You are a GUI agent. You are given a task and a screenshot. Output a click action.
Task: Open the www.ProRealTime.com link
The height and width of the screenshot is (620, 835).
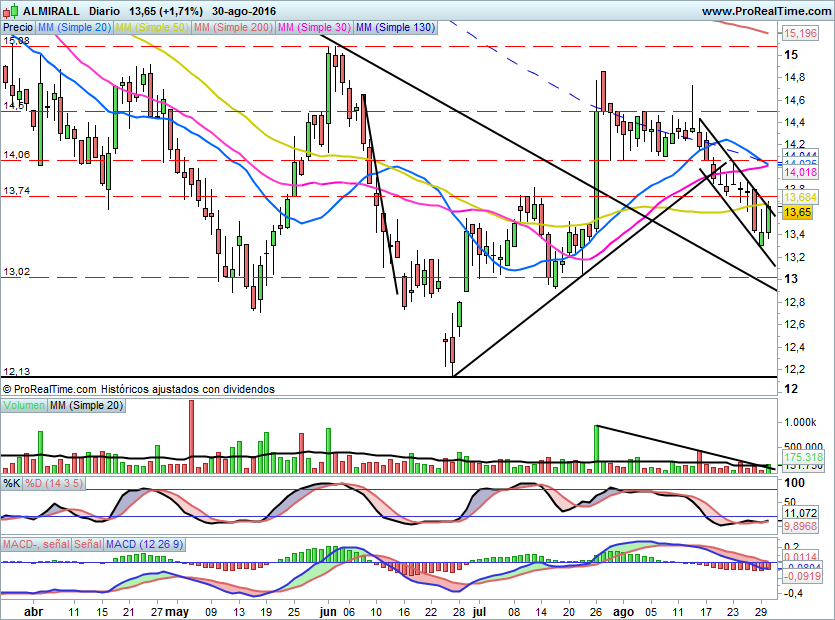pos(766,11)
